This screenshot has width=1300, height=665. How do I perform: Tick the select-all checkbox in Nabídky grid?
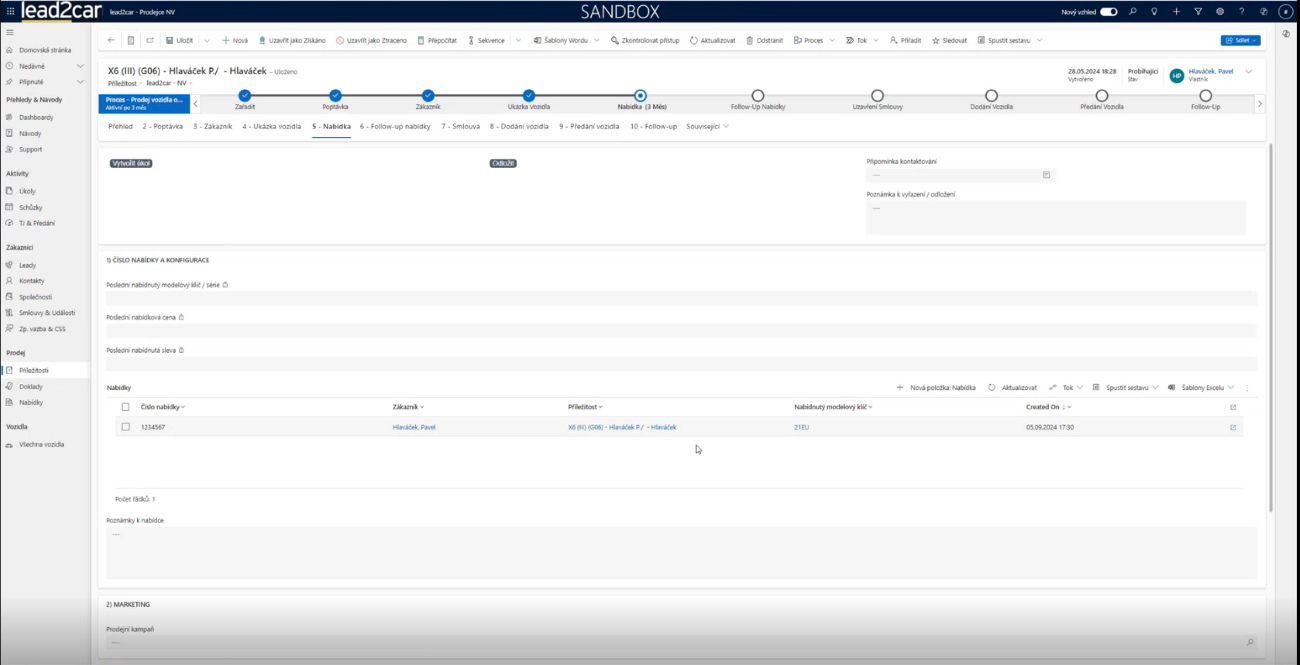point(125,407)
